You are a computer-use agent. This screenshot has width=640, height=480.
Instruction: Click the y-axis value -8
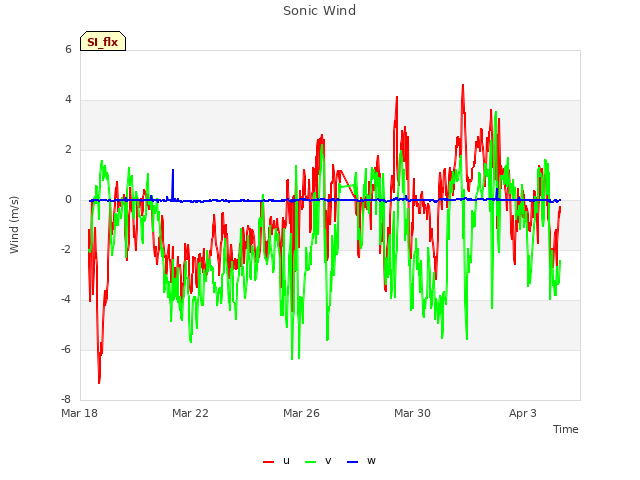point(67,399)
